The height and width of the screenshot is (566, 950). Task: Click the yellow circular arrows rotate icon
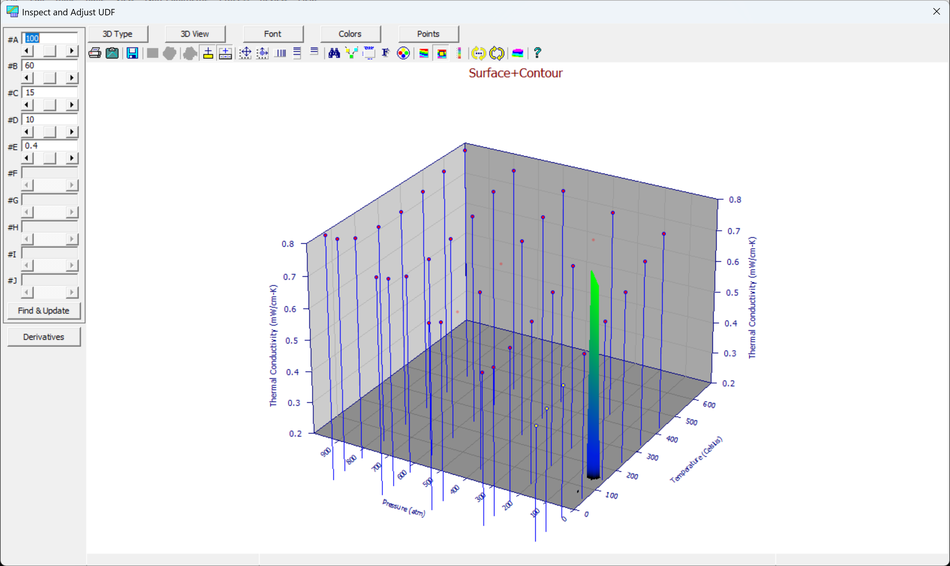pos(497,53)
